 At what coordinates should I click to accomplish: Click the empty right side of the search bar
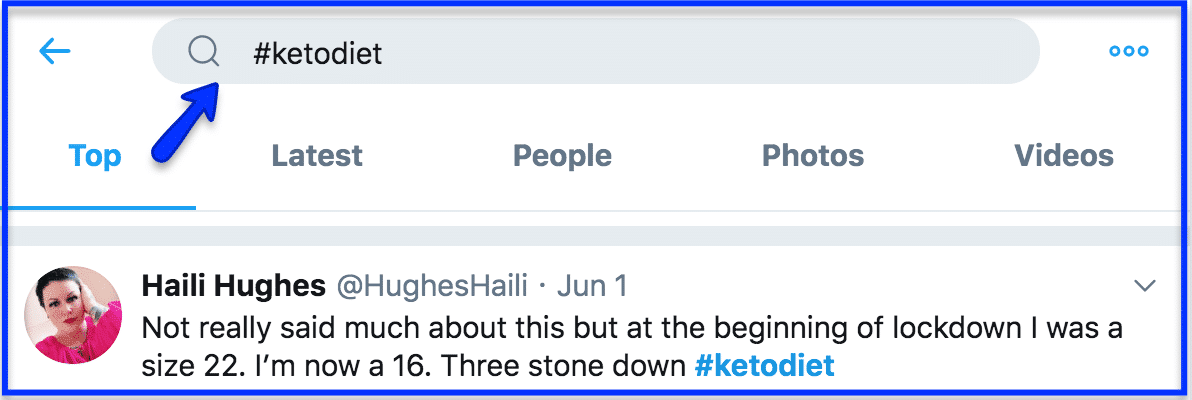[707, 52]
